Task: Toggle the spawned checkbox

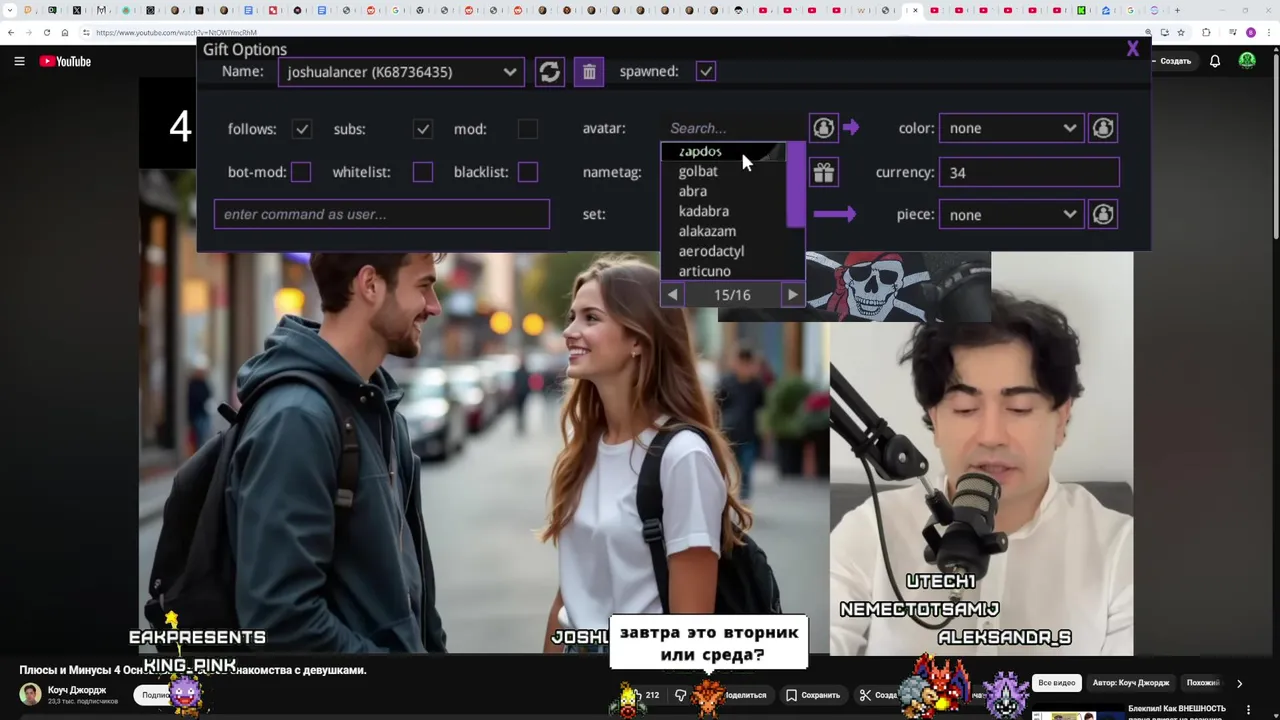Action: pos(706,71)
